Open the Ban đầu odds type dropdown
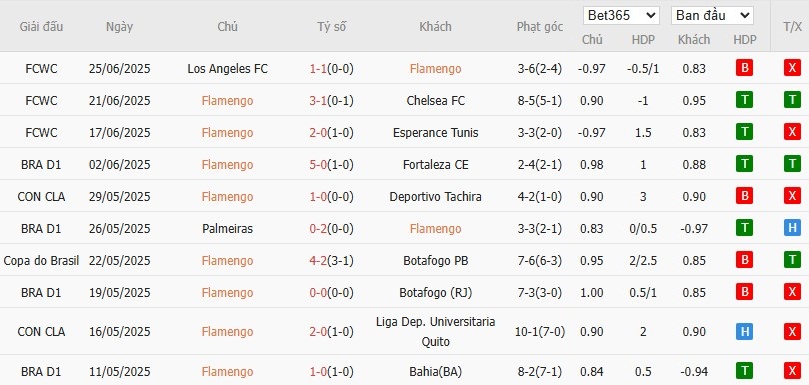Image resolution: width=809 pixels, height=385 pixels. click(712, 15)
